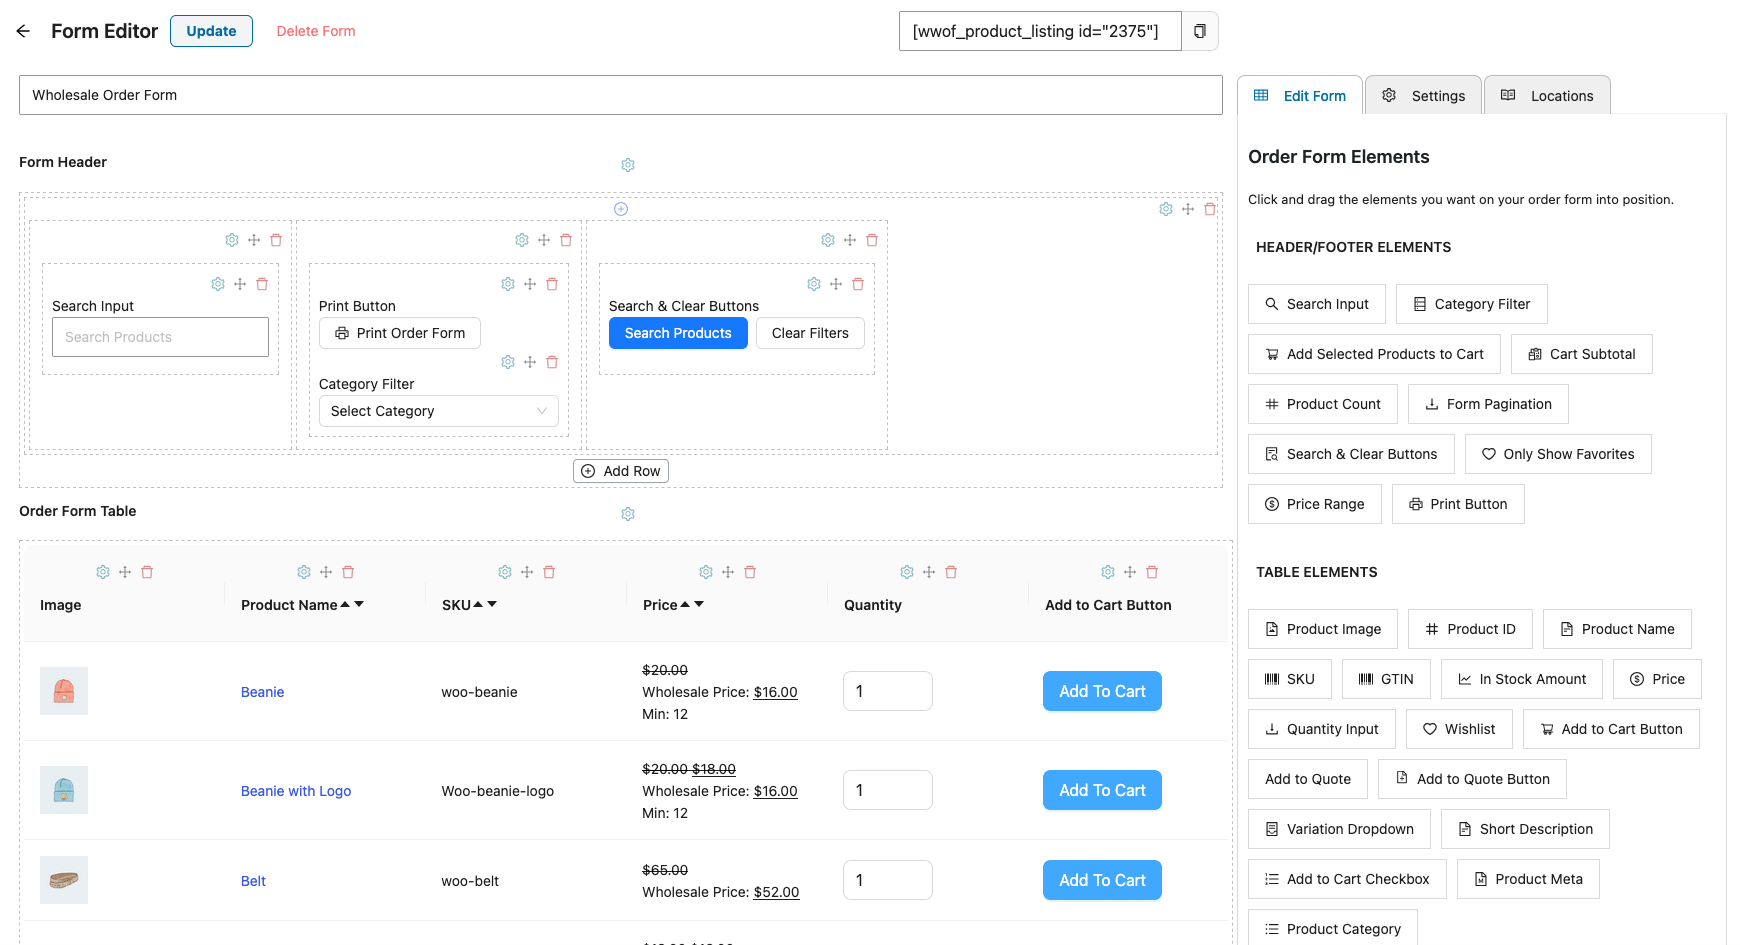Click the Beanie product thumbnail
This screenshot has width=1740, height=945.
64,691
